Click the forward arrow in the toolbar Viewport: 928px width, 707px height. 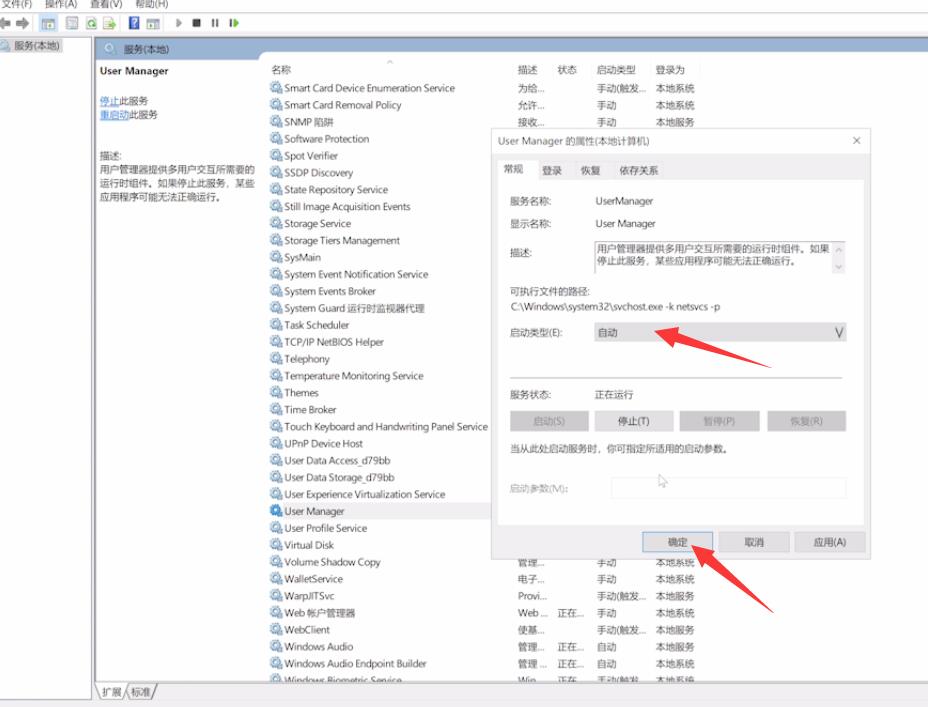coord(22,23)
